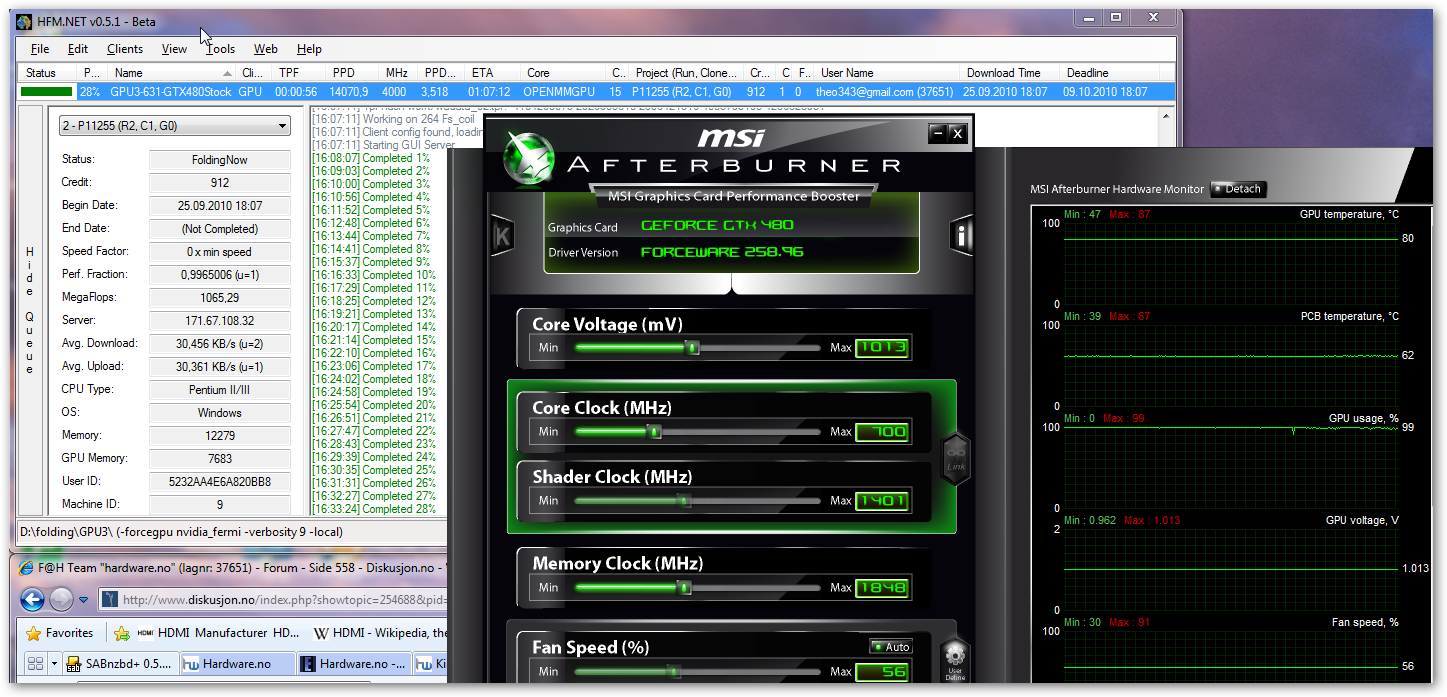Click the Fan Speed value field 56
The height and width of the screenshot is (697, 1447).
tap(882, 672)
